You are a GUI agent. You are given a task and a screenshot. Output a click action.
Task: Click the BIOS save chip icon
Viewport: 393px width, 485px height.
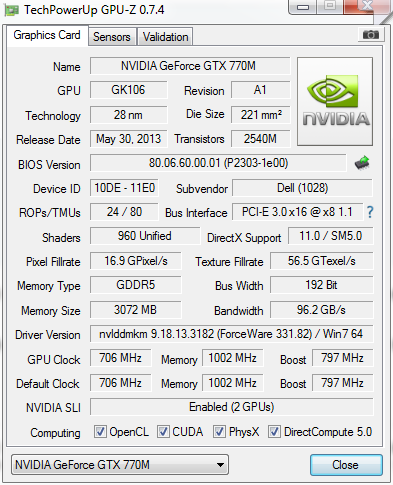pos(362,163)
